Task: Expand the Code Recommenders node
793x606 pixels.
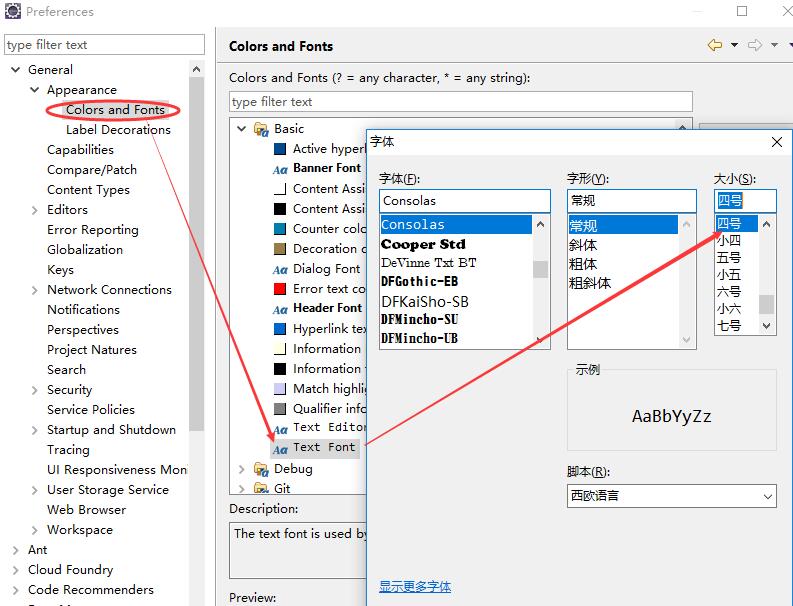Action: point(16,590)
